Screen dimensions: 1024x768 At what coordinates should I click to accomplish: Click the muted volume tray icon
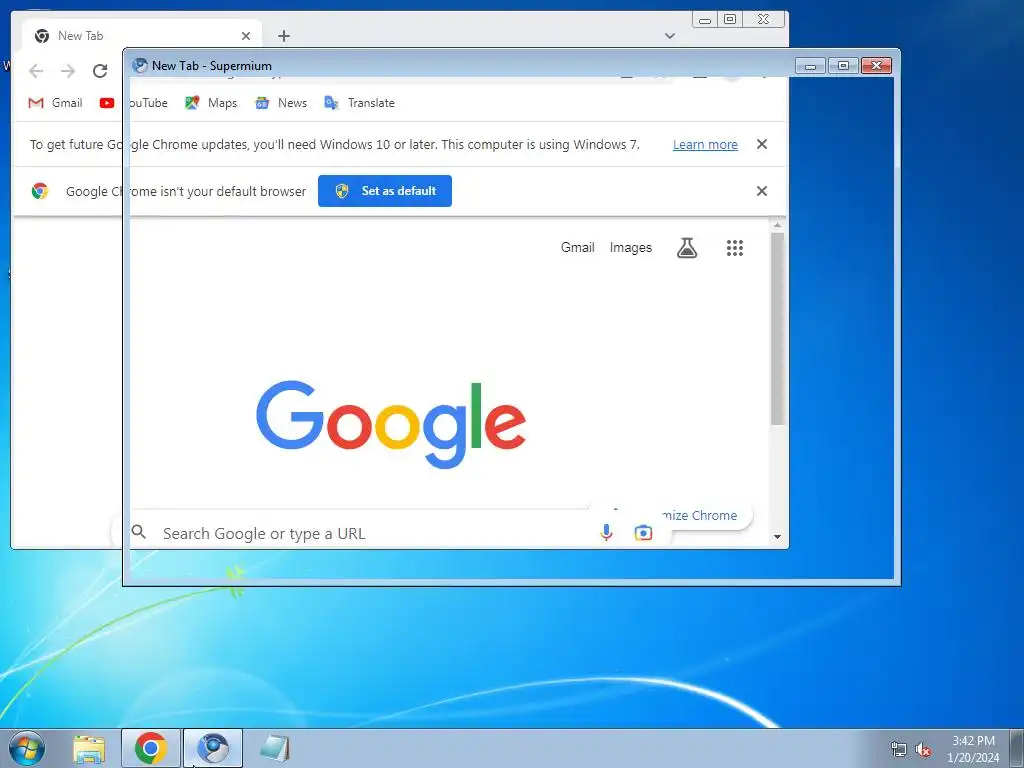point(923,749)
